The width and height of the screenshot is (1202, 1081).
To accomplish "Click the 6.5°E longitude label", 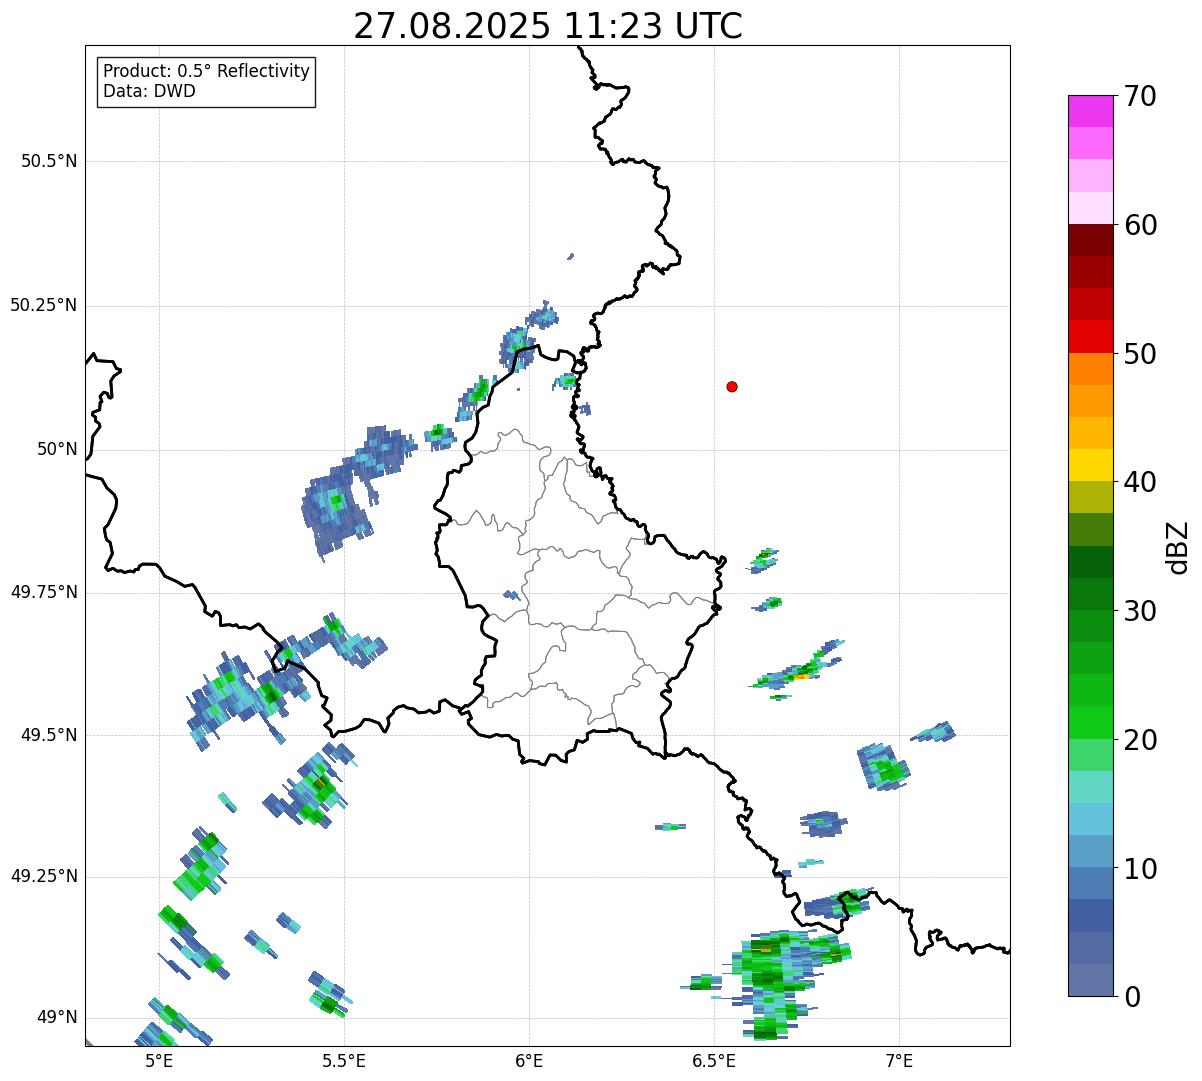I will 714,1061.
